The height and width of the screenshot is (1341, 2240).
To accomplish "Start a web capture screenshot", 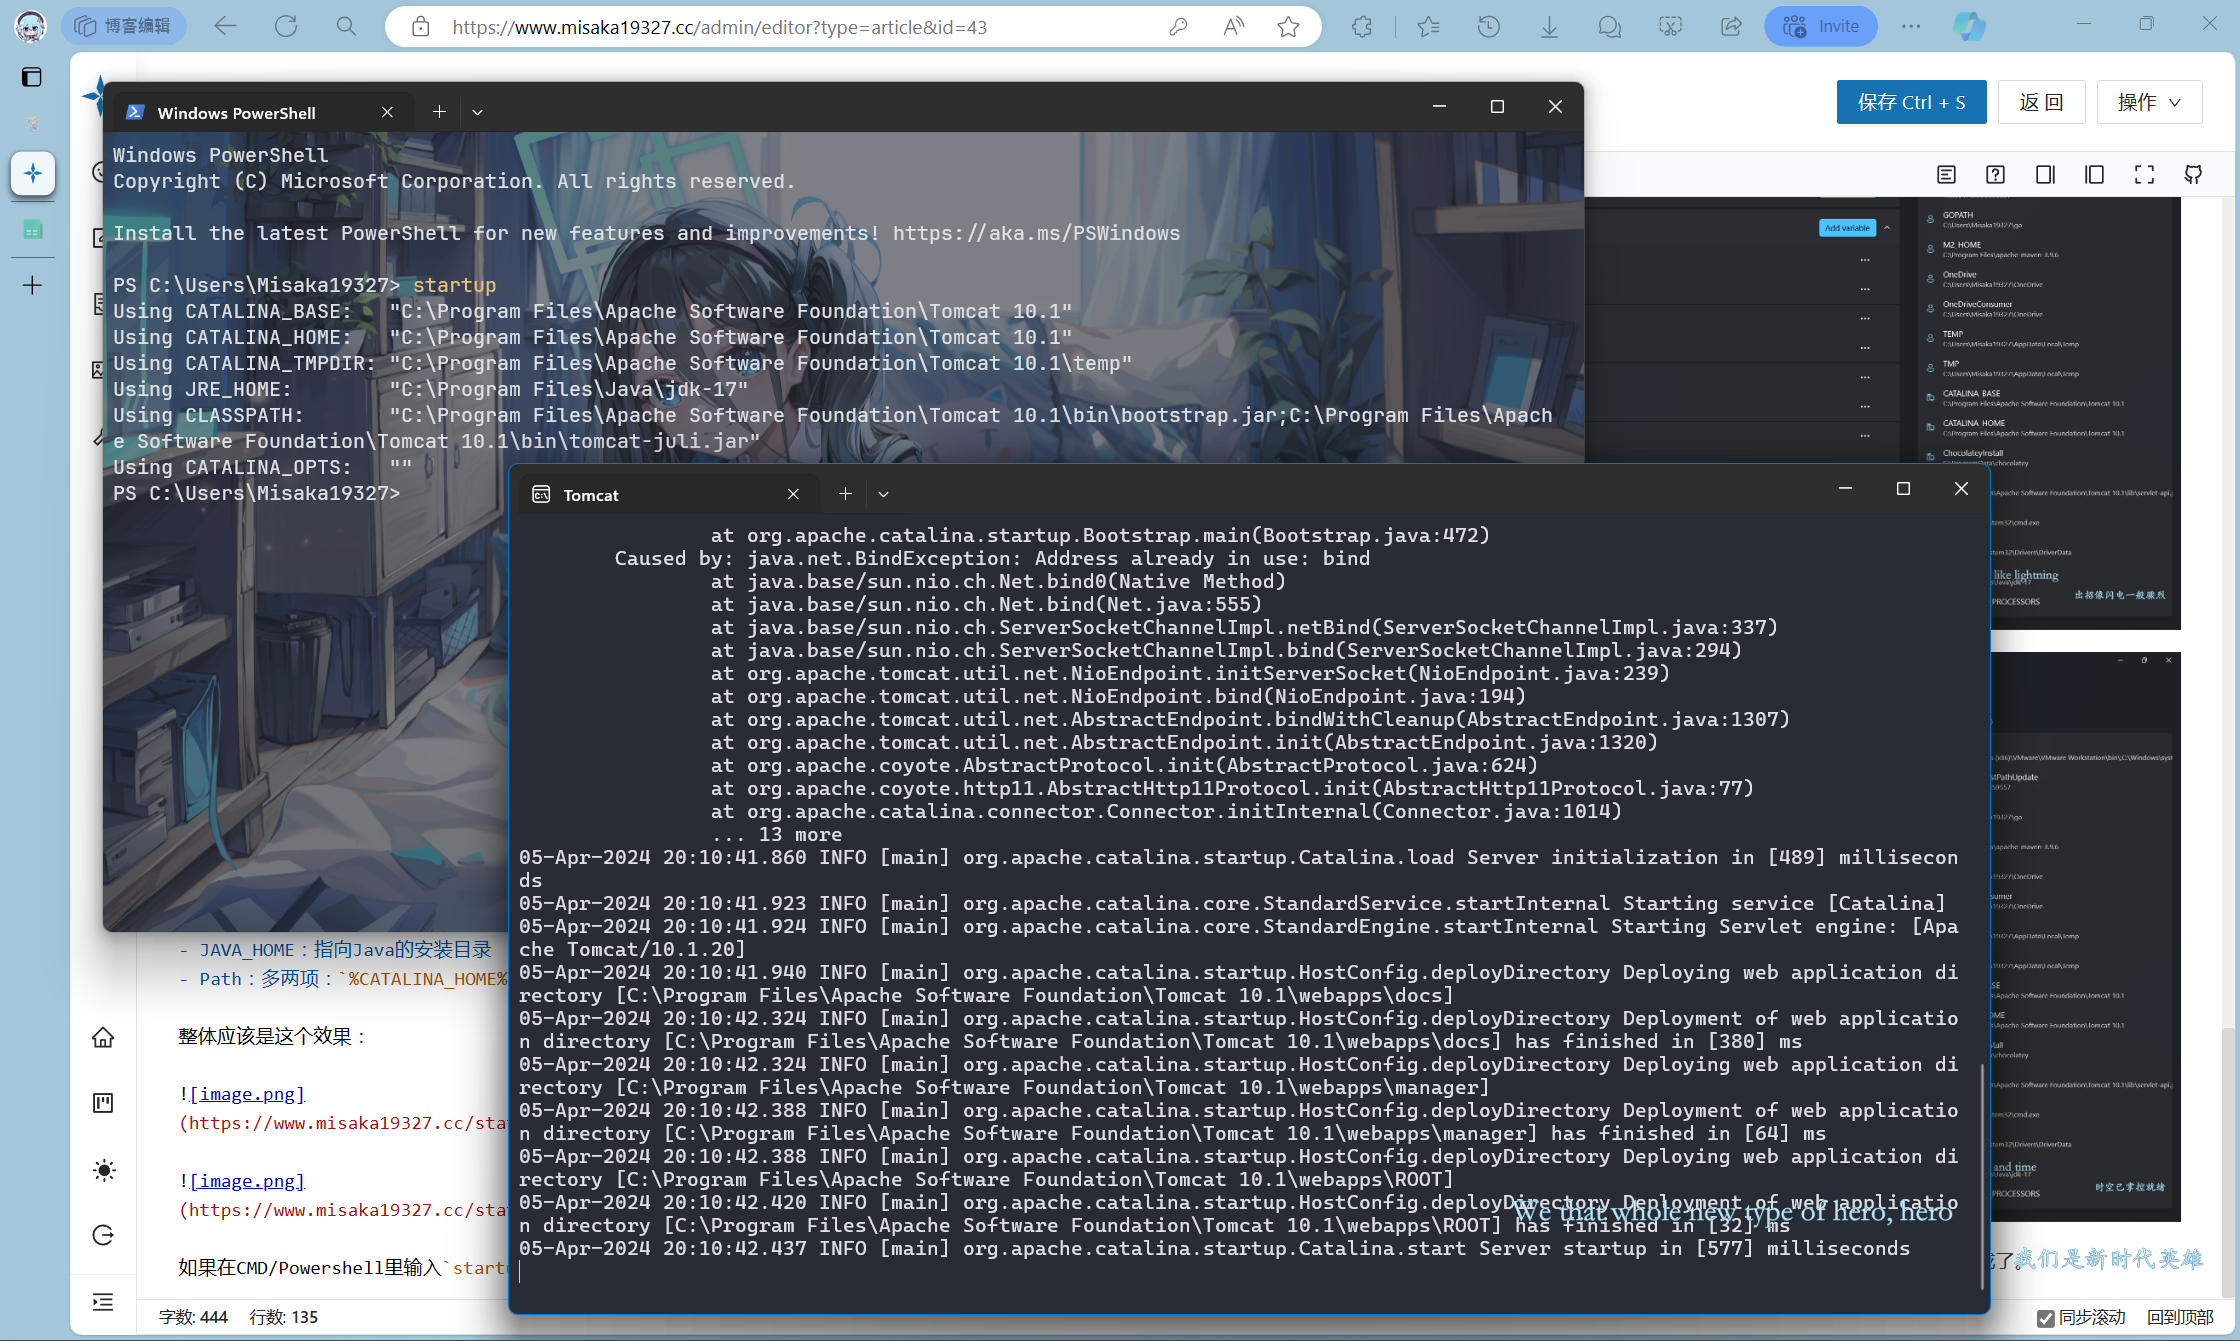I will pyautogui.click(x=1670, y=27).
